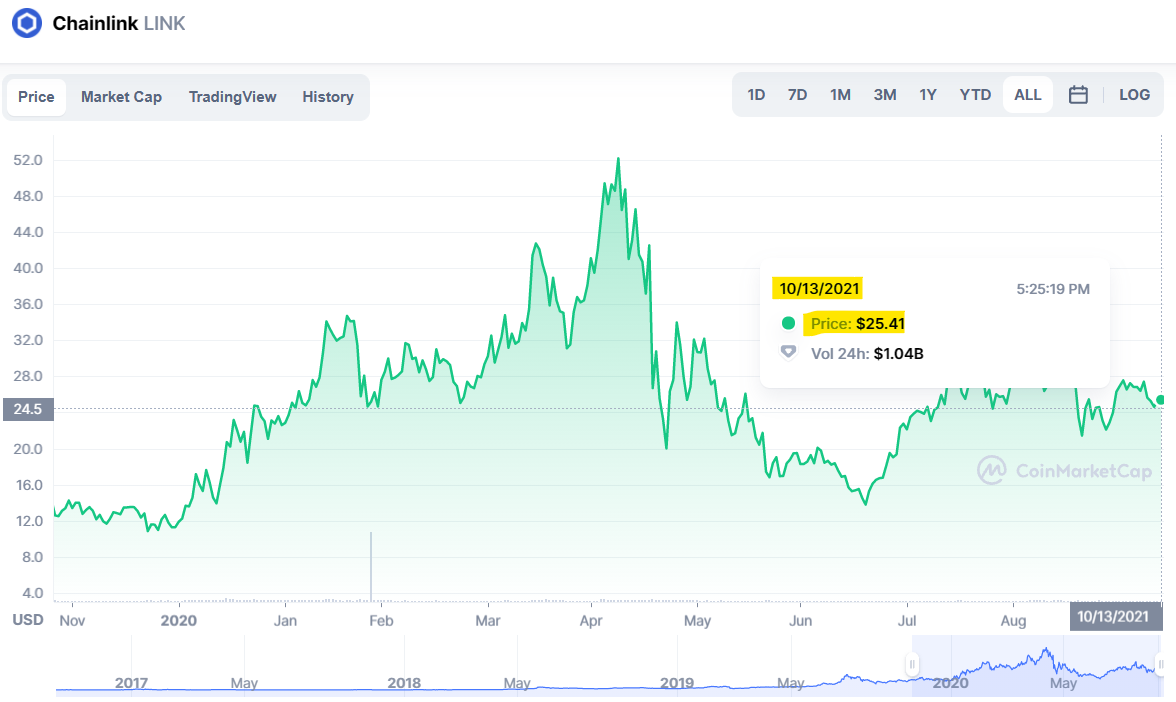Switch to the History tab

pyautogui.click(x=328, y=97)
